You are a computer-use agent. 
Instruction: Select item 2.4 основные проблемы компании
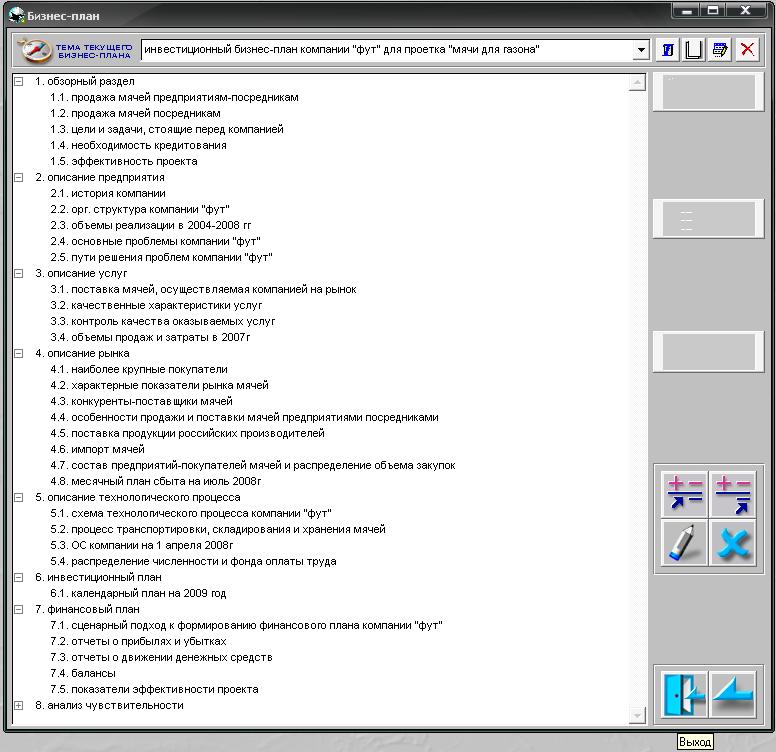point(155,241)
